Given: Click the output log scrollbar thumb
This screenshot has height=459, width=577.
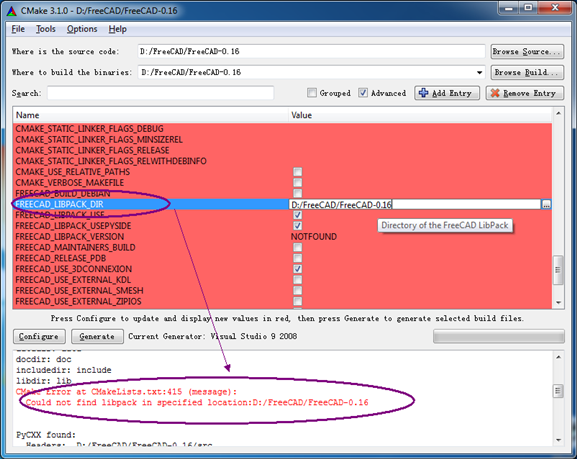Looking at the screenshot, I should (558, 391).
